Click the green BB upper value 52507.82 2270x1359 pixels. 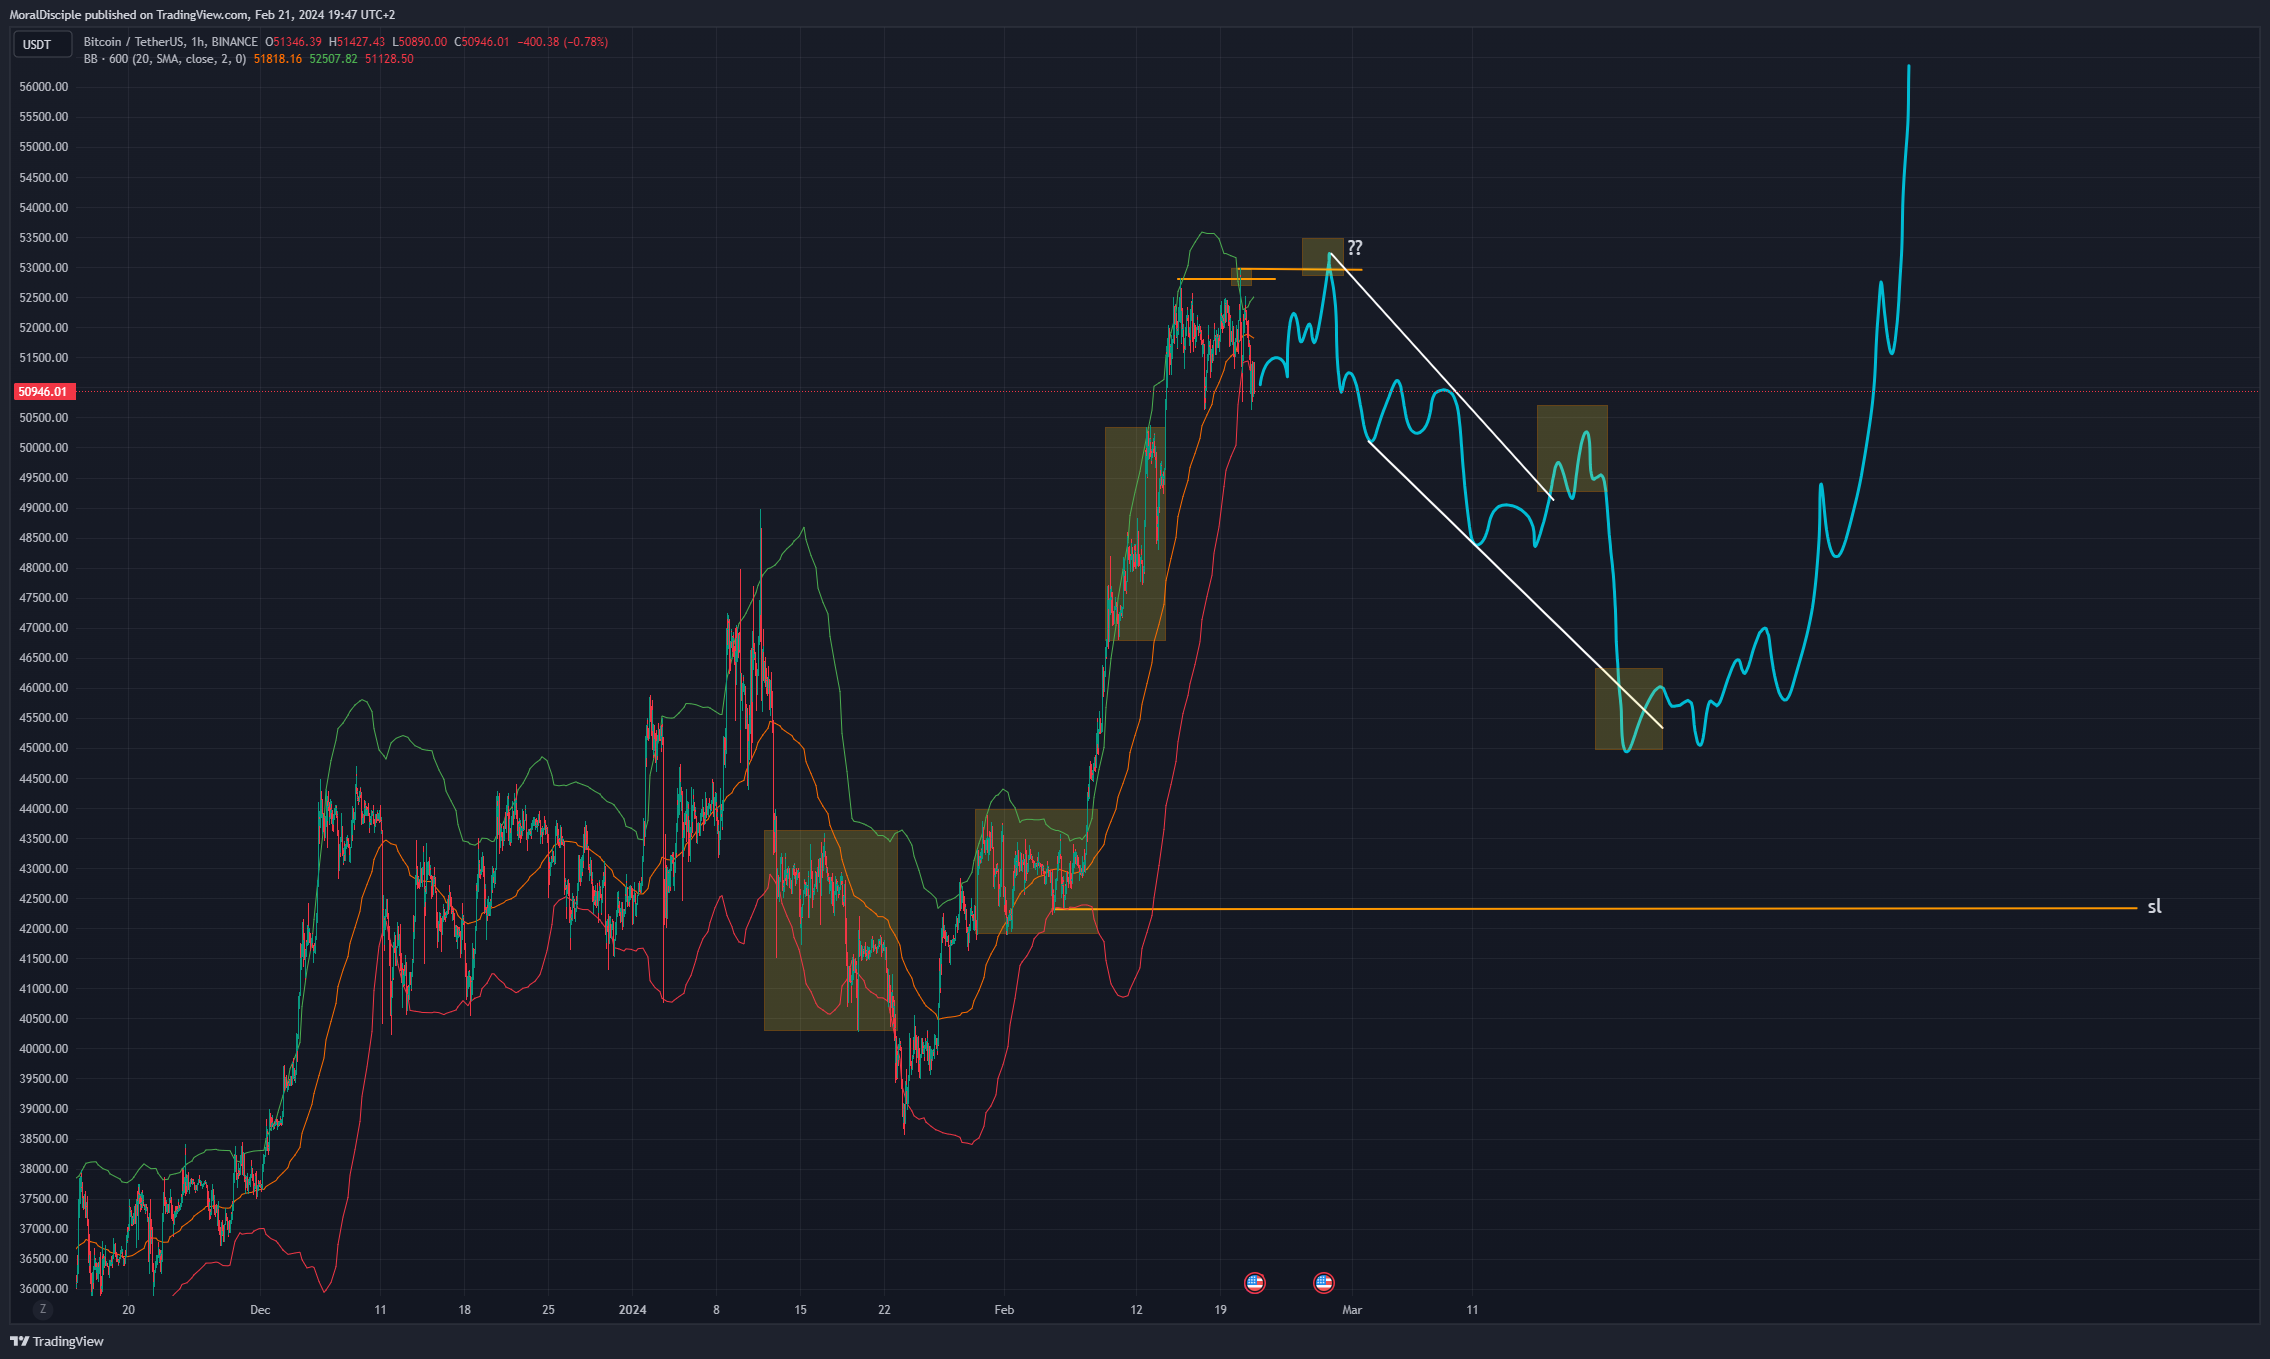coord(333,59)
